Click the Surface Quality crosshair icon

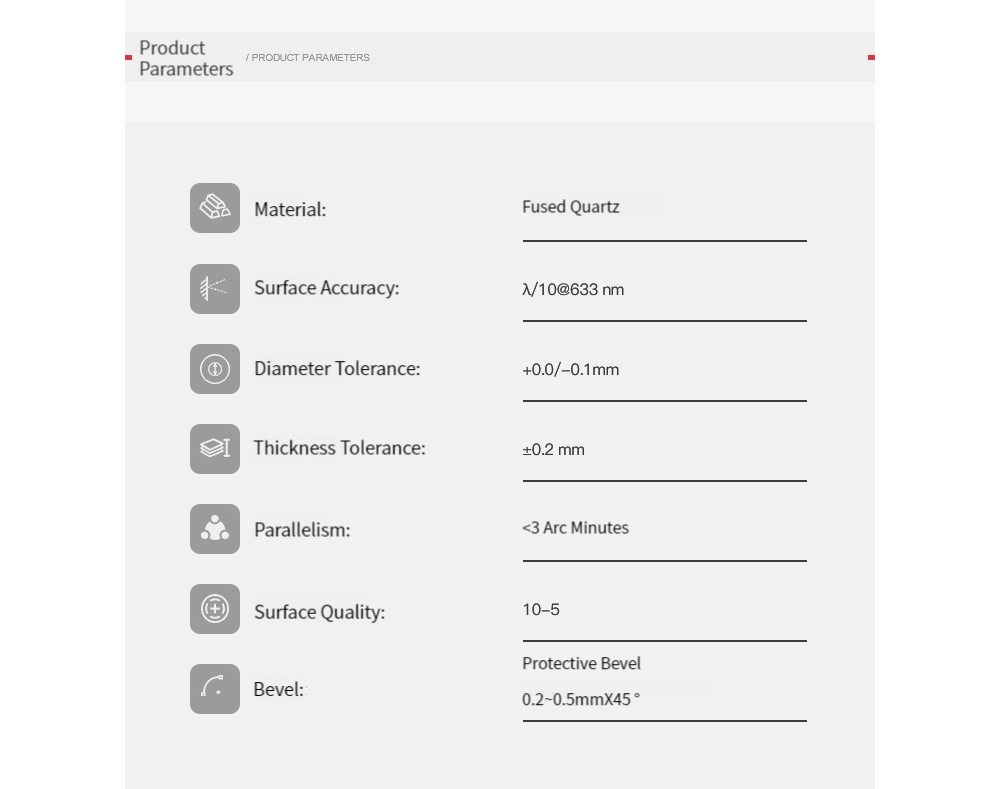click(215, 608)
